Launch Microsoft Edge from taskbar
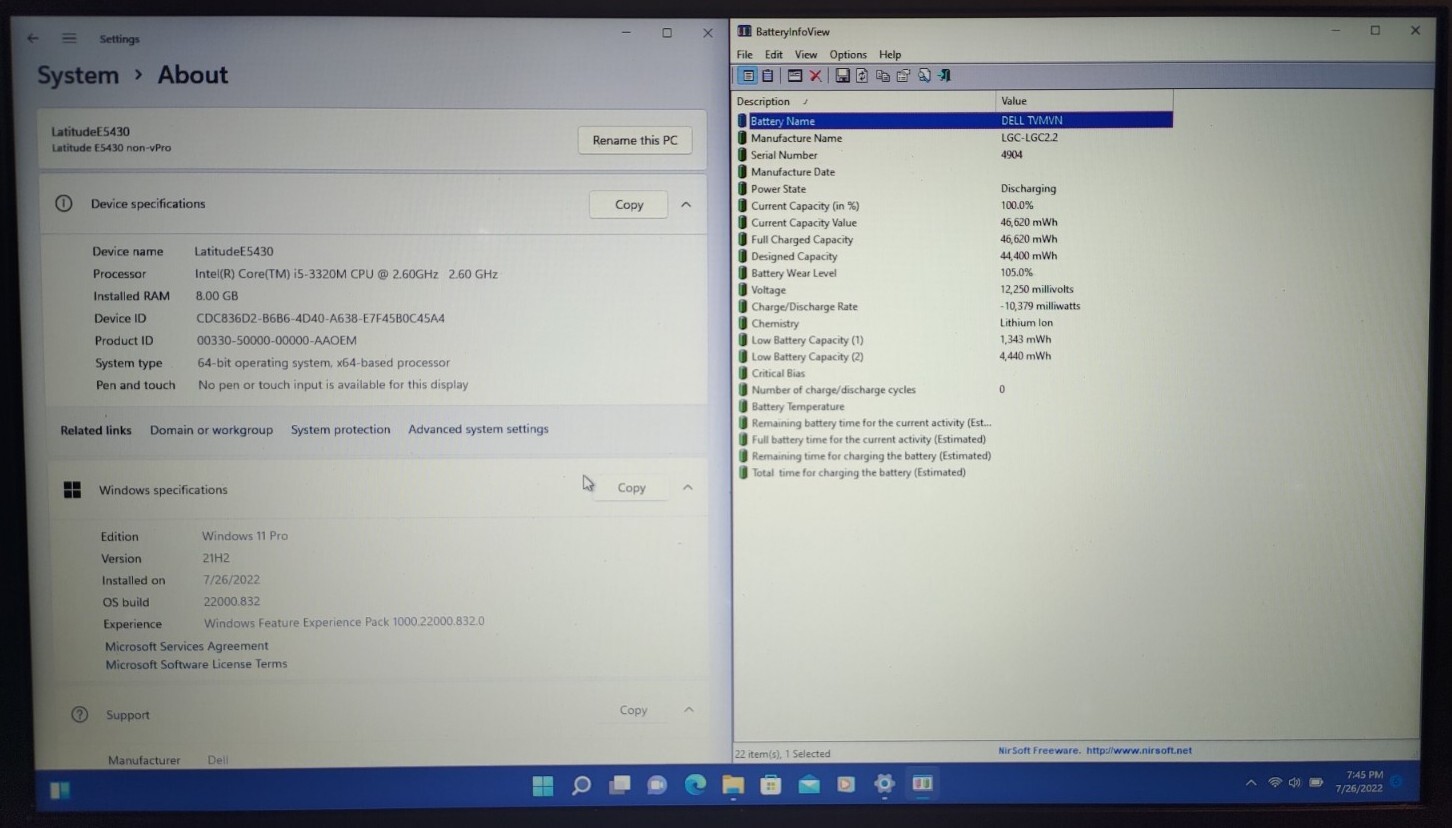 point(695,785)
